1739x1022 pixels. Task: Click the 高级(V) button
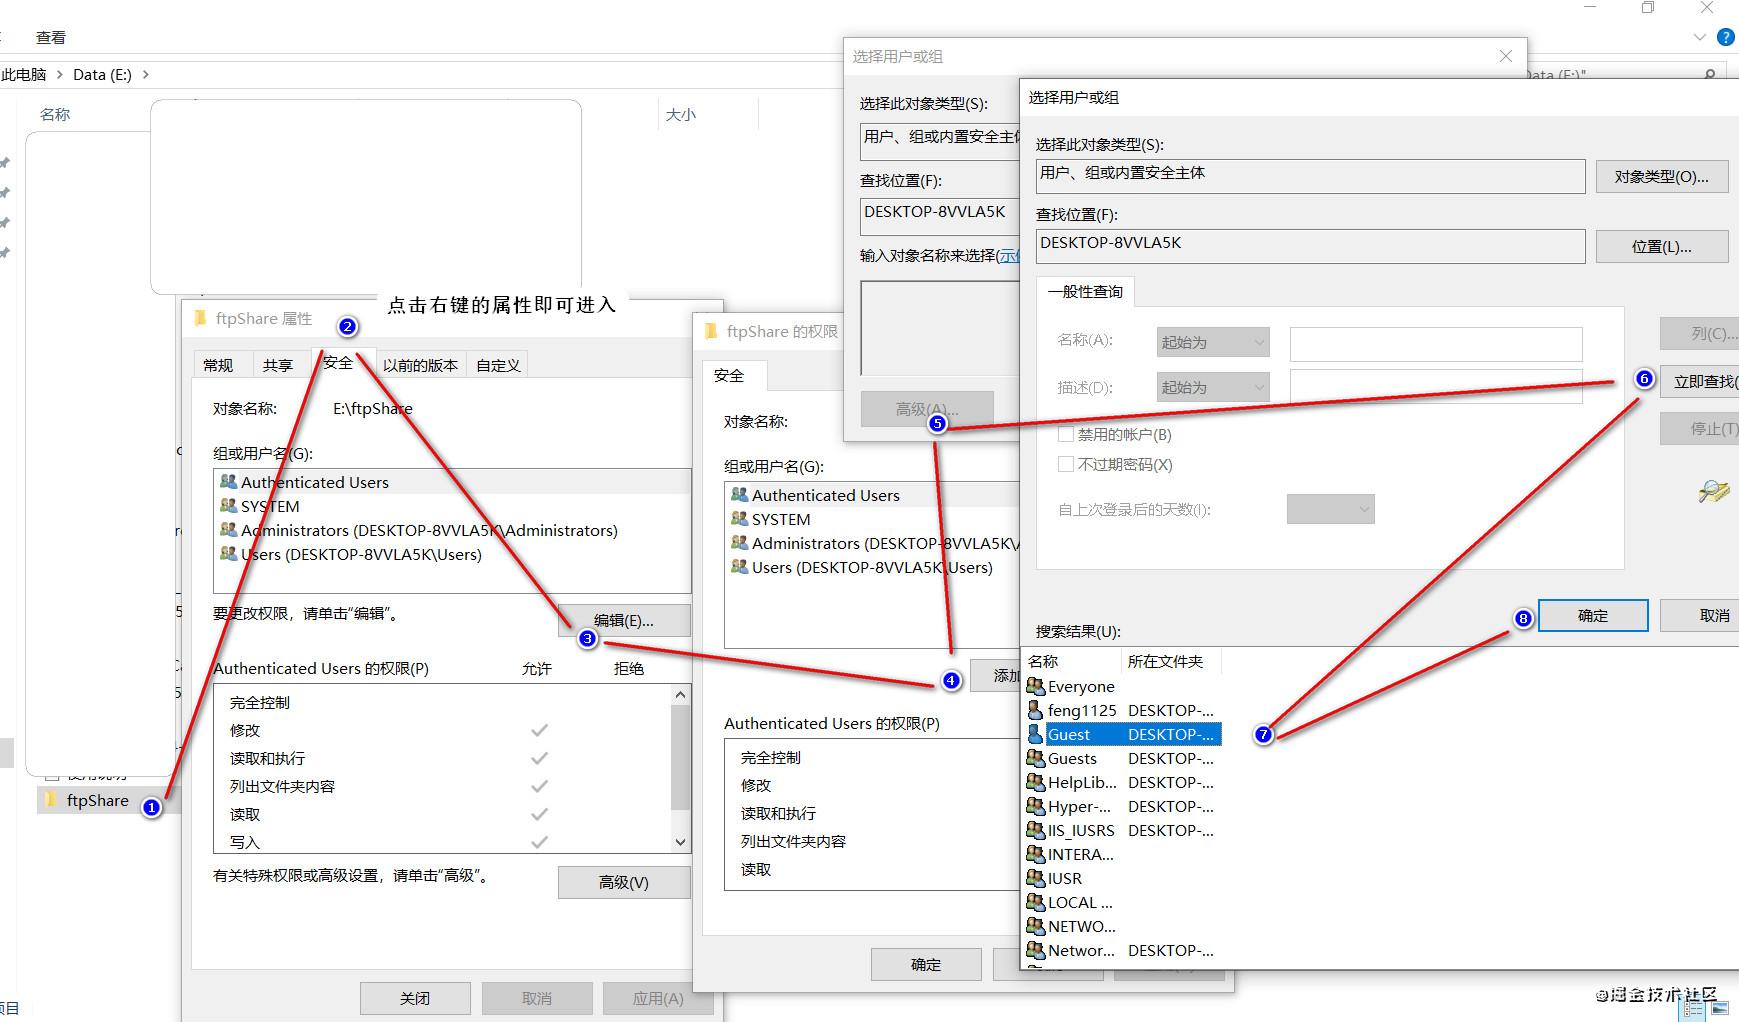[x=624, y=882]
